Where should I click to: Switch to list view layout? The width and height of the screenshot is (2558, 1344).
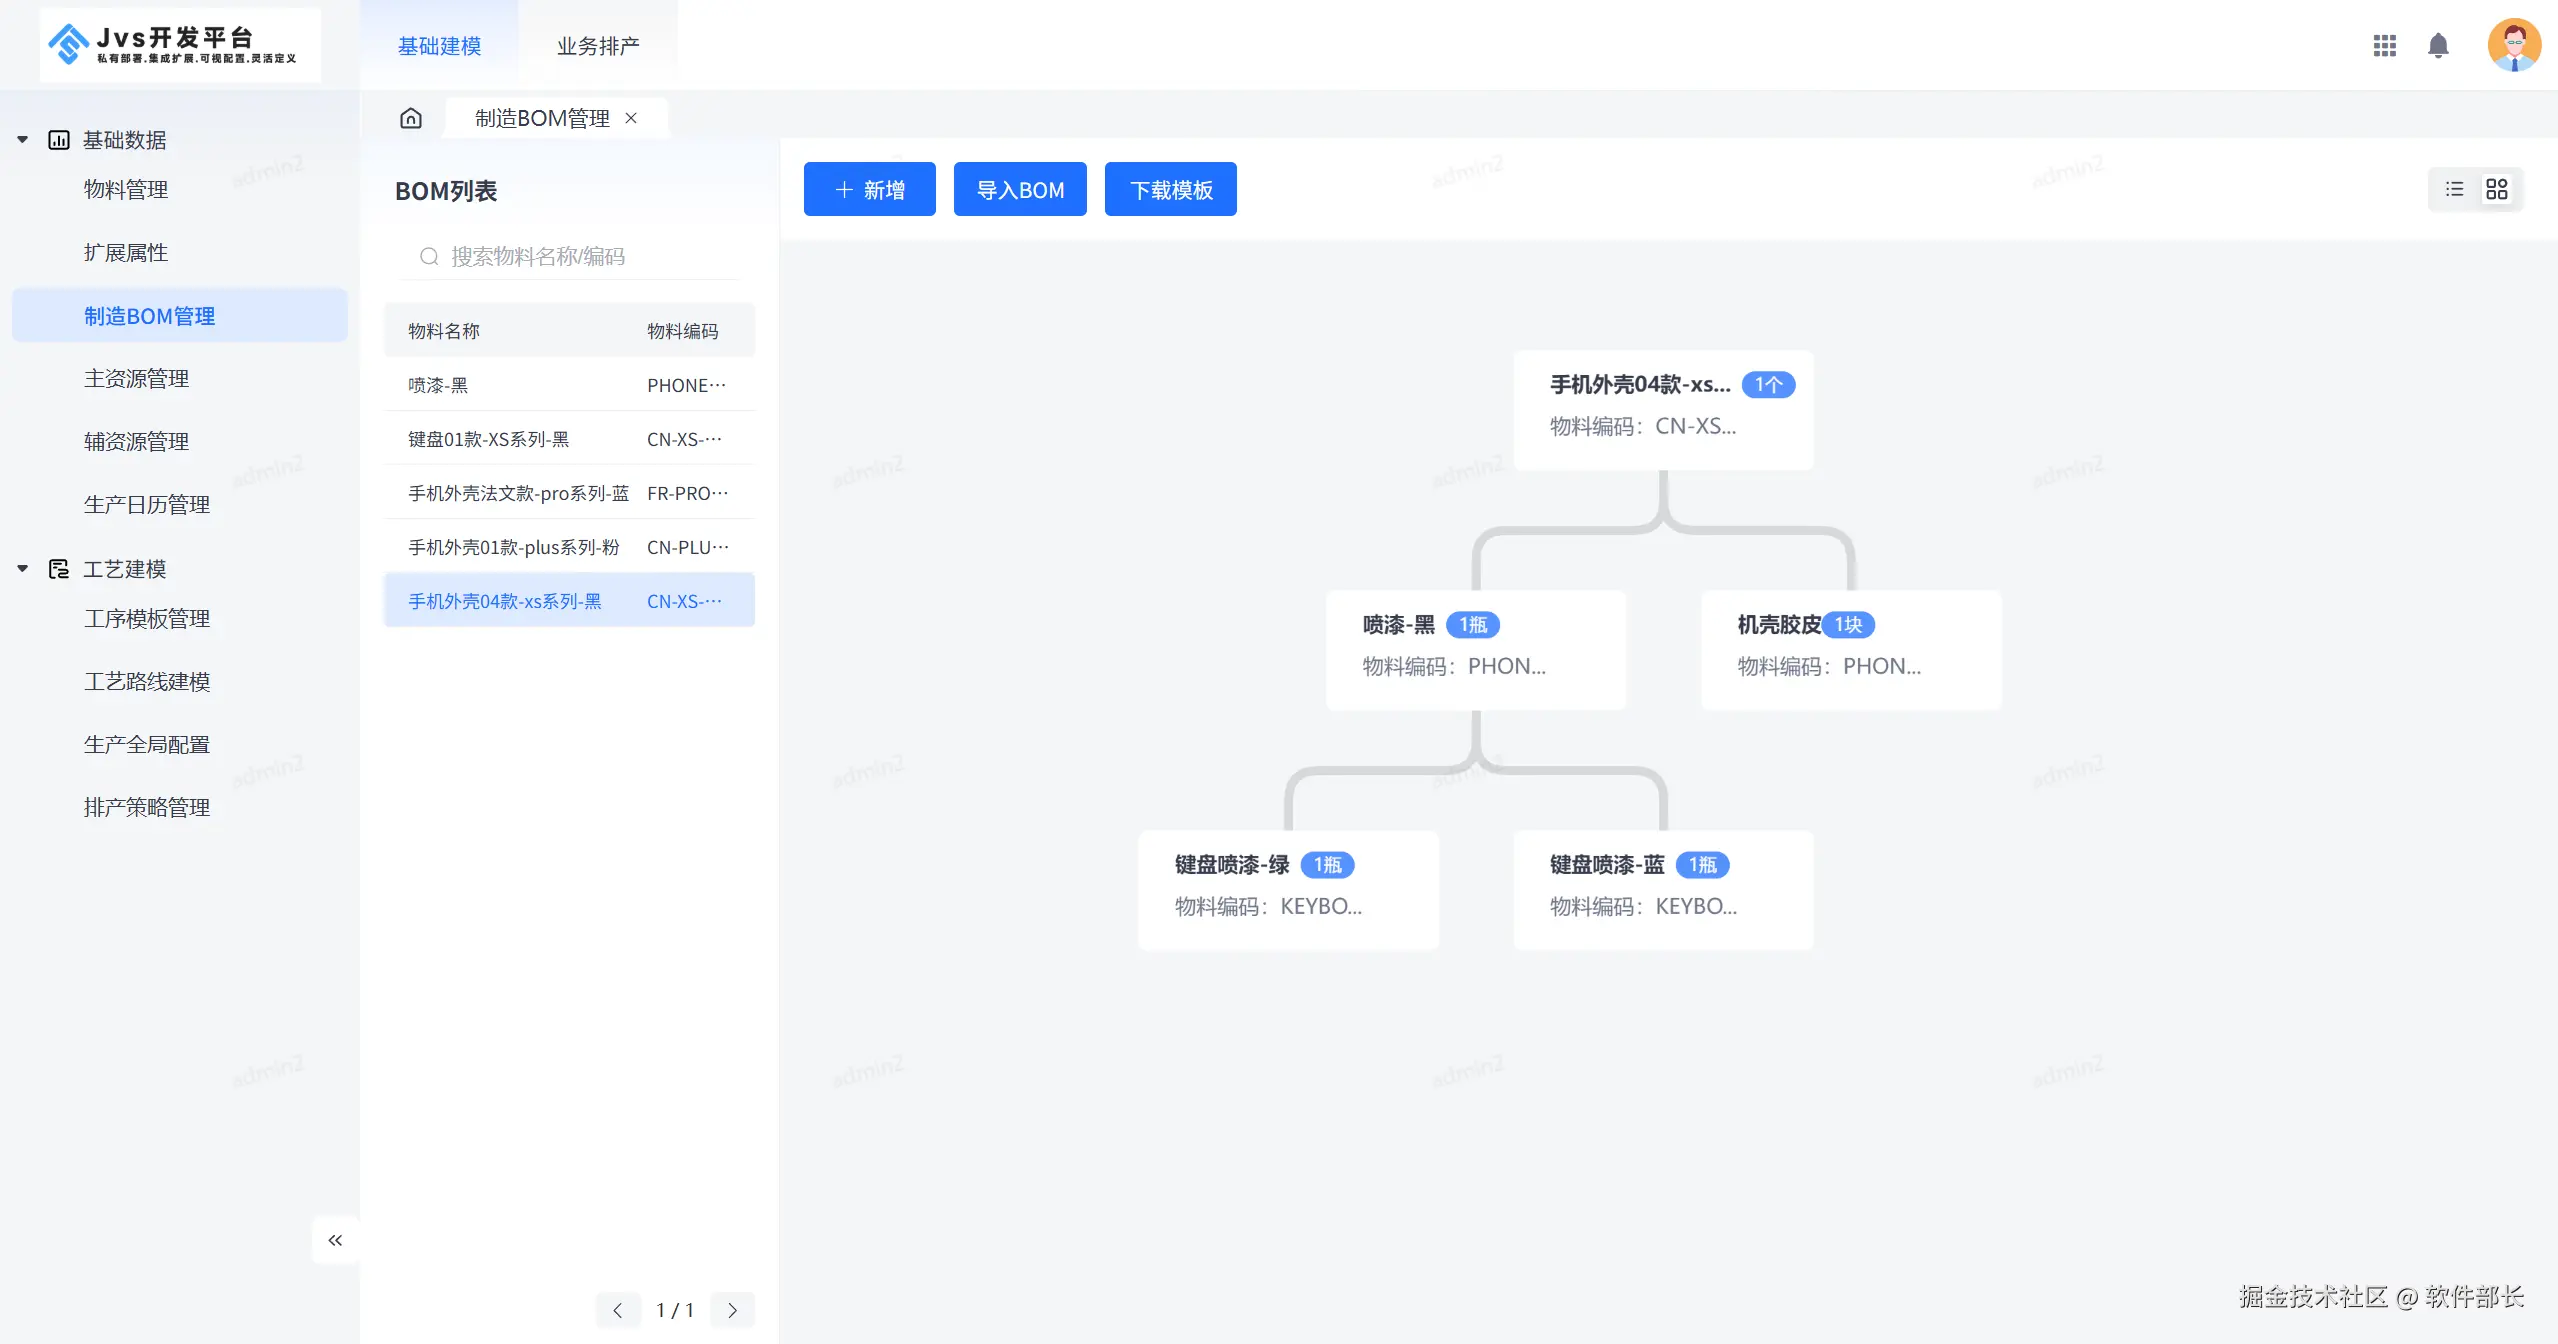pos(2454,189)
